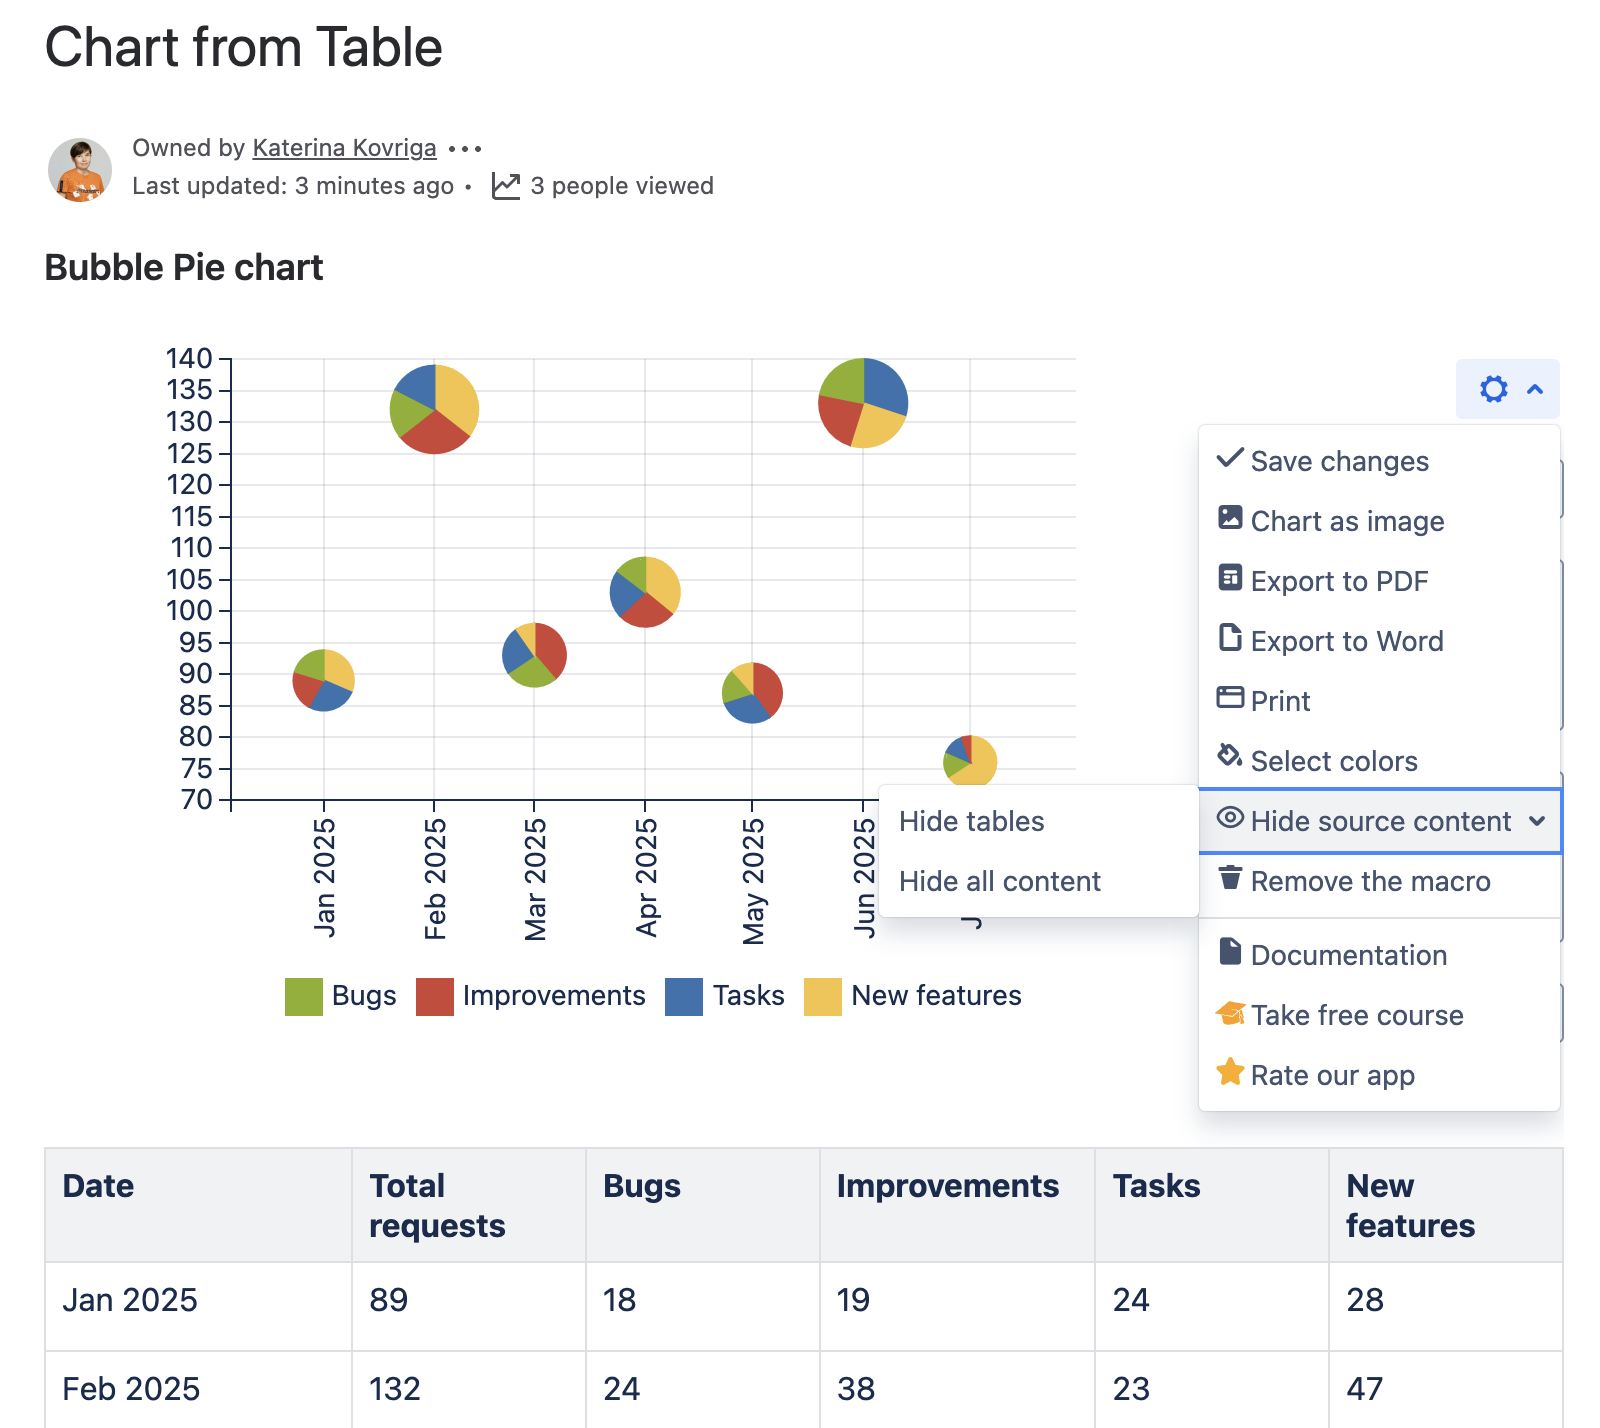Open the three dots page owner menu
Image resolution: width=1600 pixels, height=1428 pixels.
click(465, 149)
